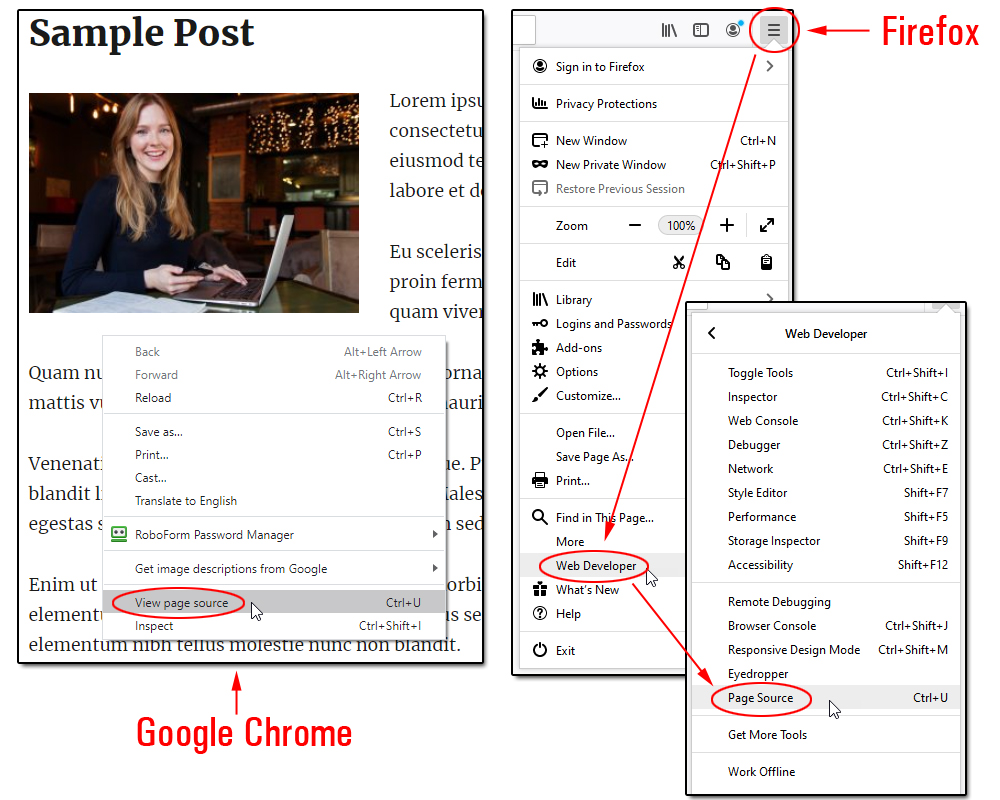The image size is (1000, 800).
Task: Click the Cut scissors icon
Action: (679, 262)
